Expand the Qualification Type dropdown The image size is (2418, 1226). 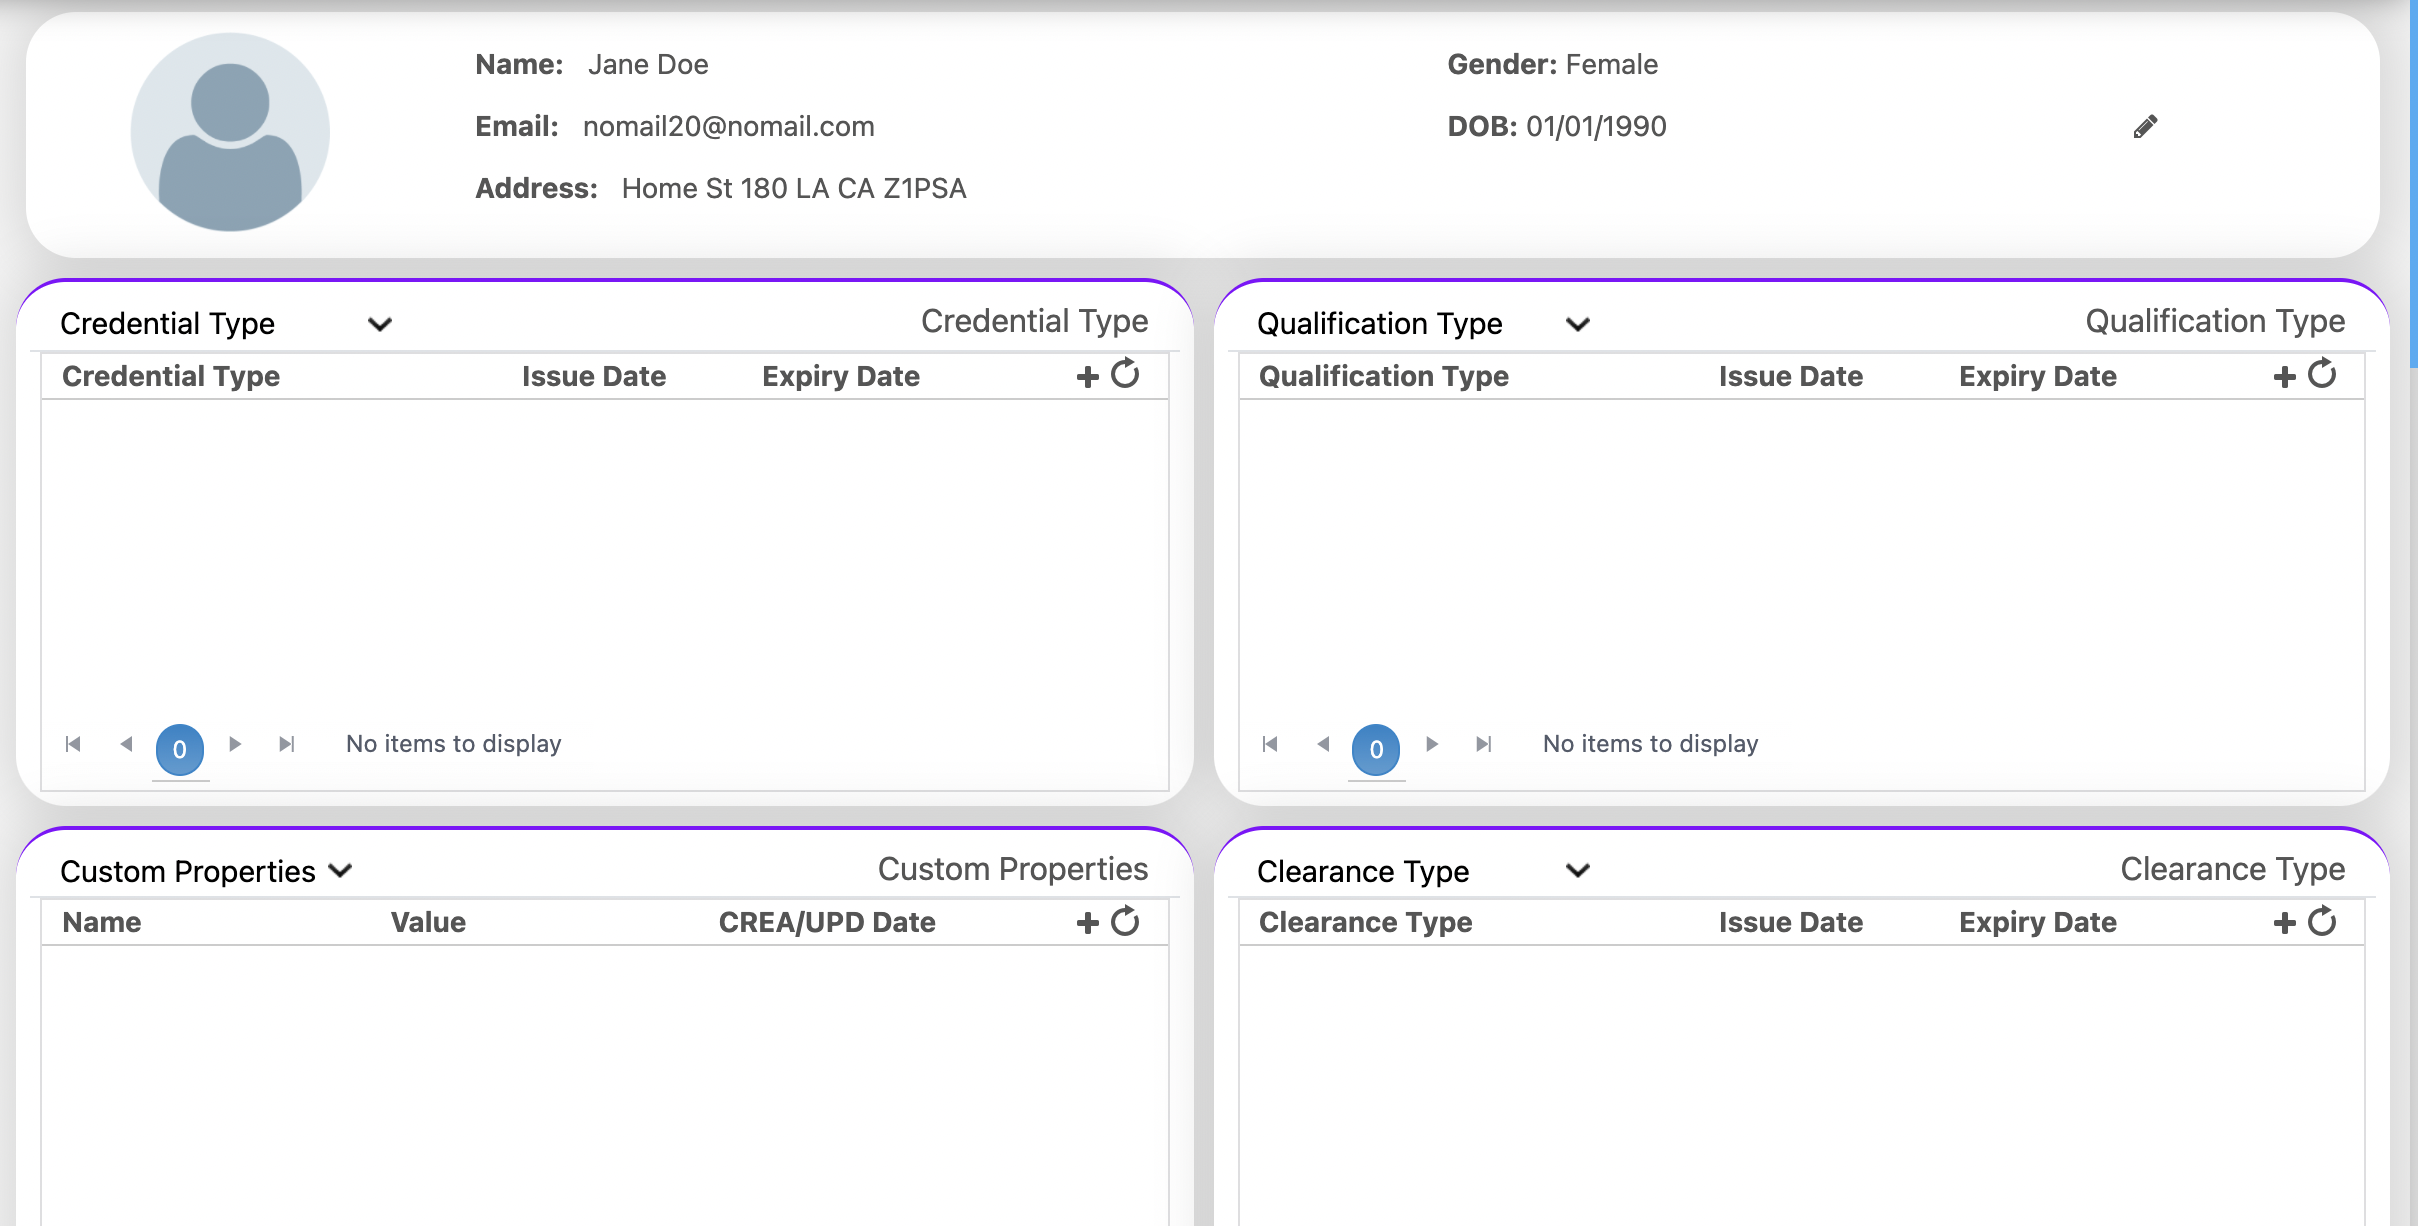1577,324
